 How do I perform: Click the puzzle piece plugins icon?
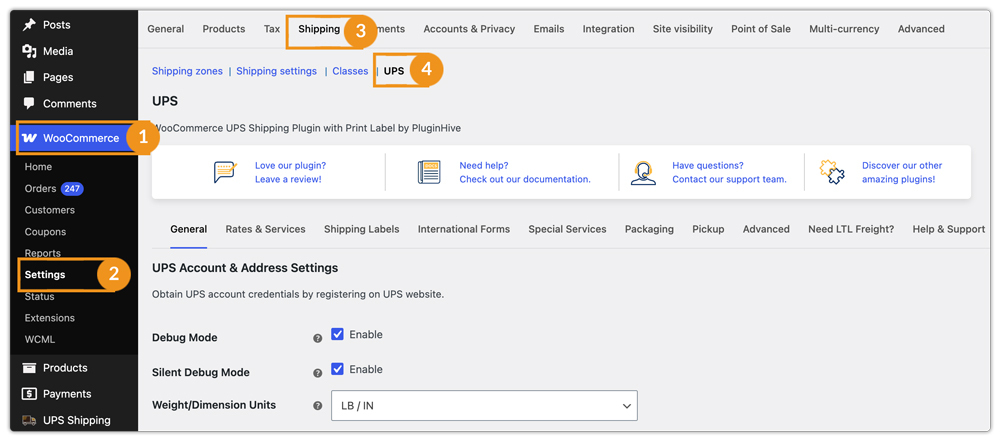pos(832,172)
